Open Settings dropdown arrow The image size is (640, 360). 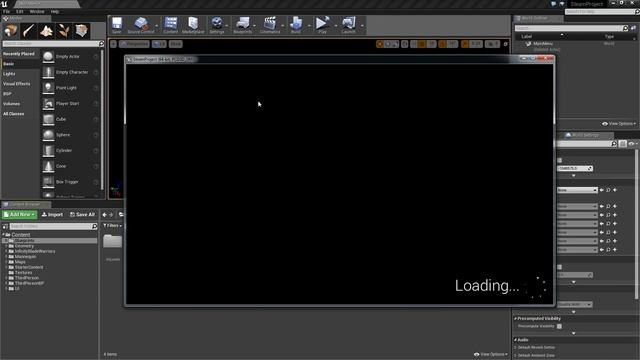(227, 26)
